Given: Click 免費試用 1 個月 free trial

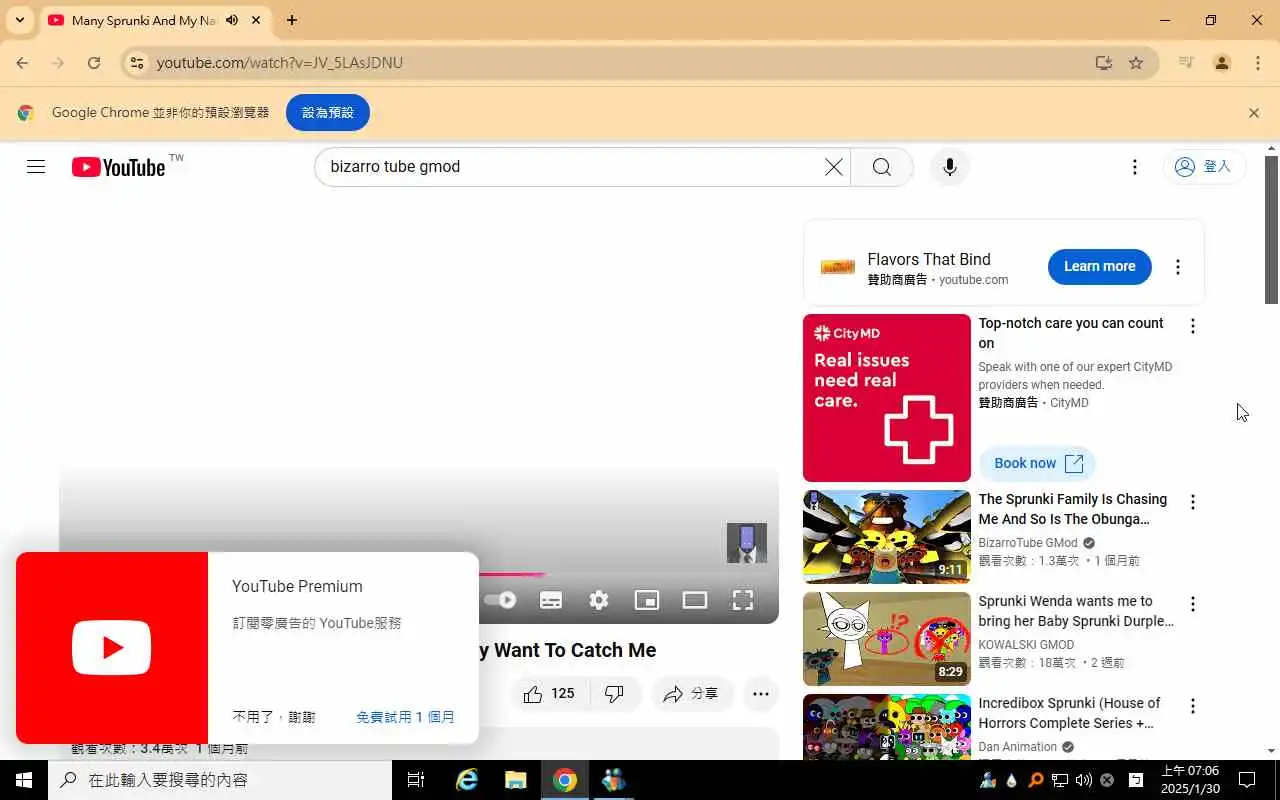Looking at the screenshot, I should coord(405,717).
